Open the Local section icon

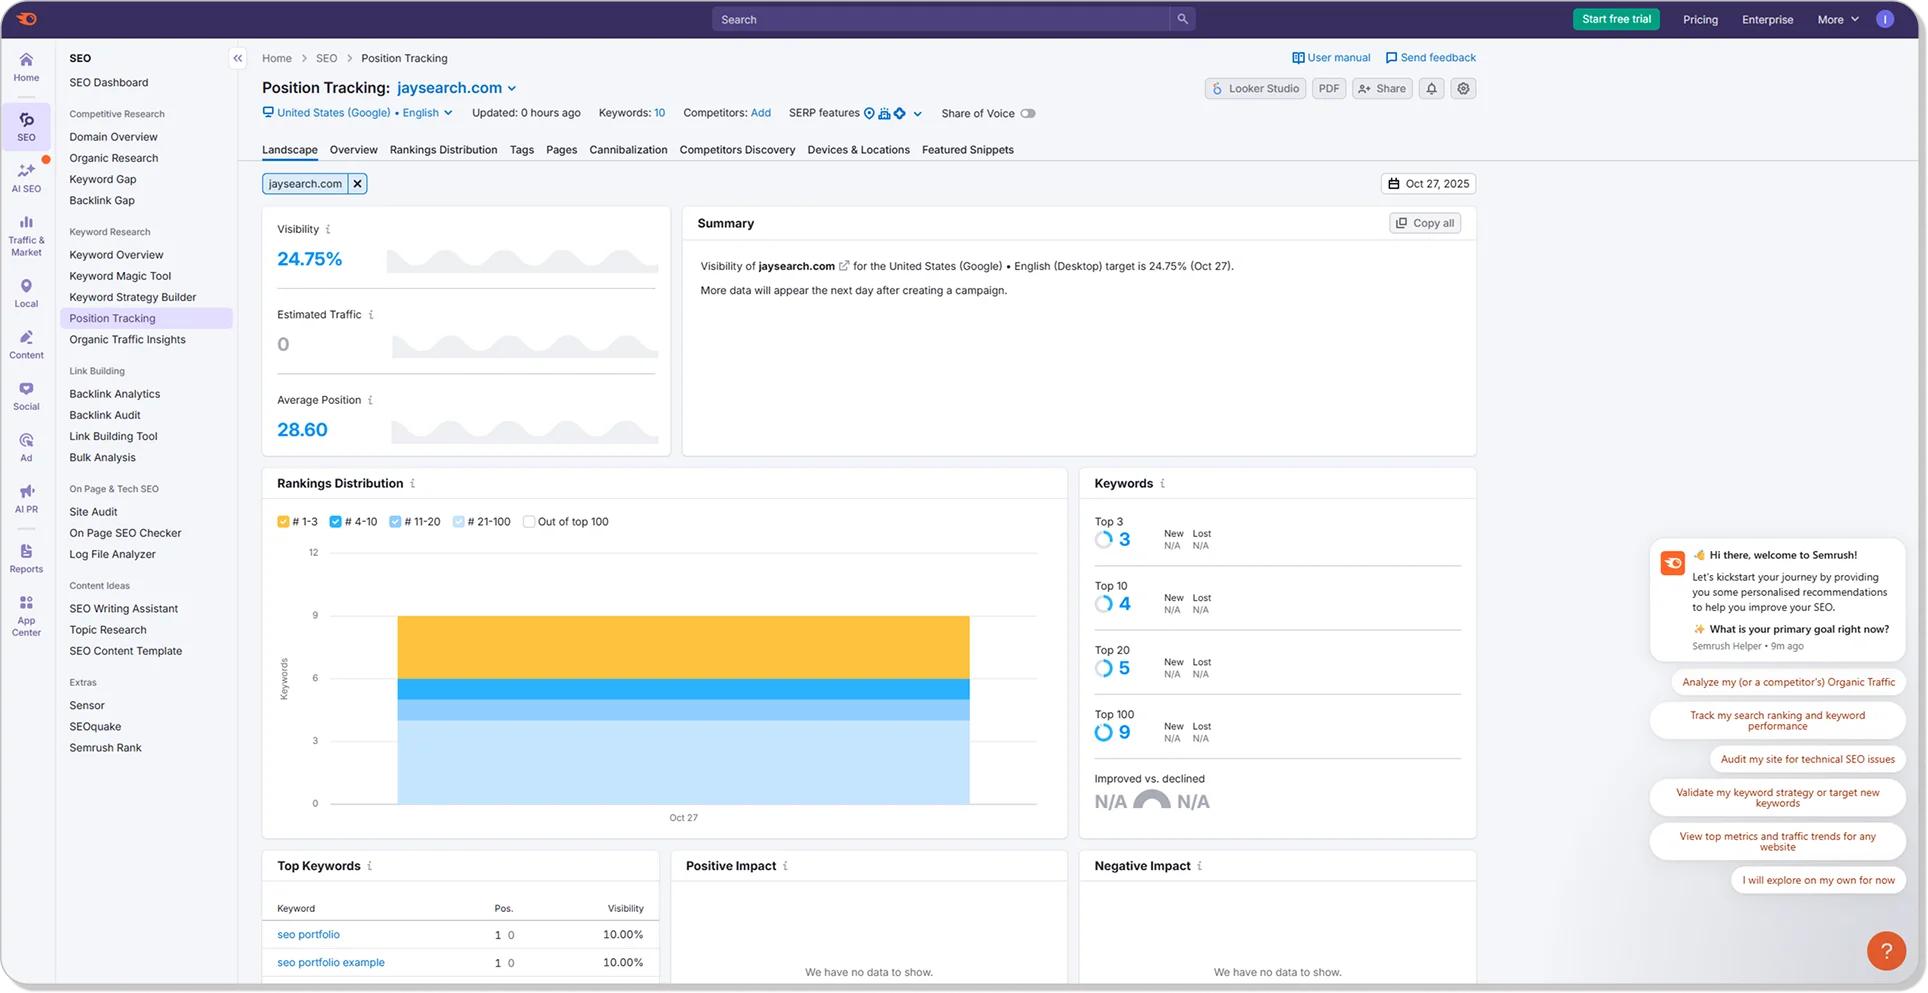pos(26,293)
